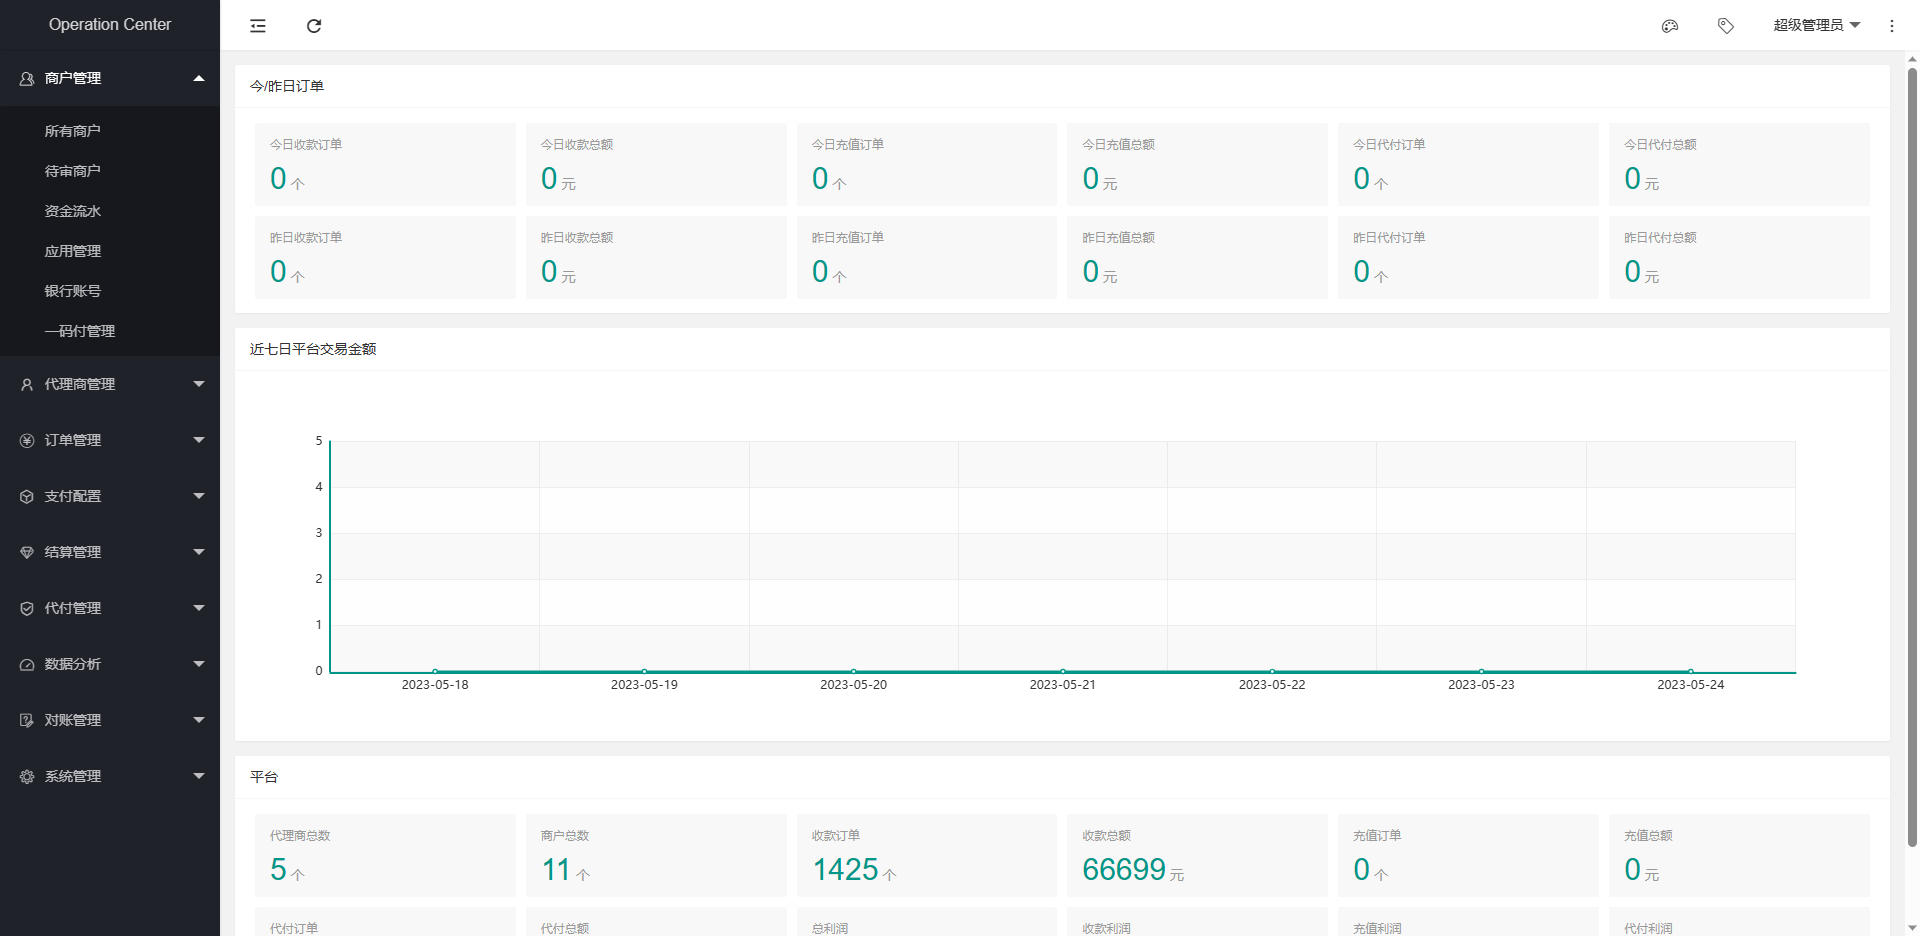The height and width of the screenshot is (936, 1920).
Task: Click the 代付管理 shield icon
Action: tap(27, 608)
